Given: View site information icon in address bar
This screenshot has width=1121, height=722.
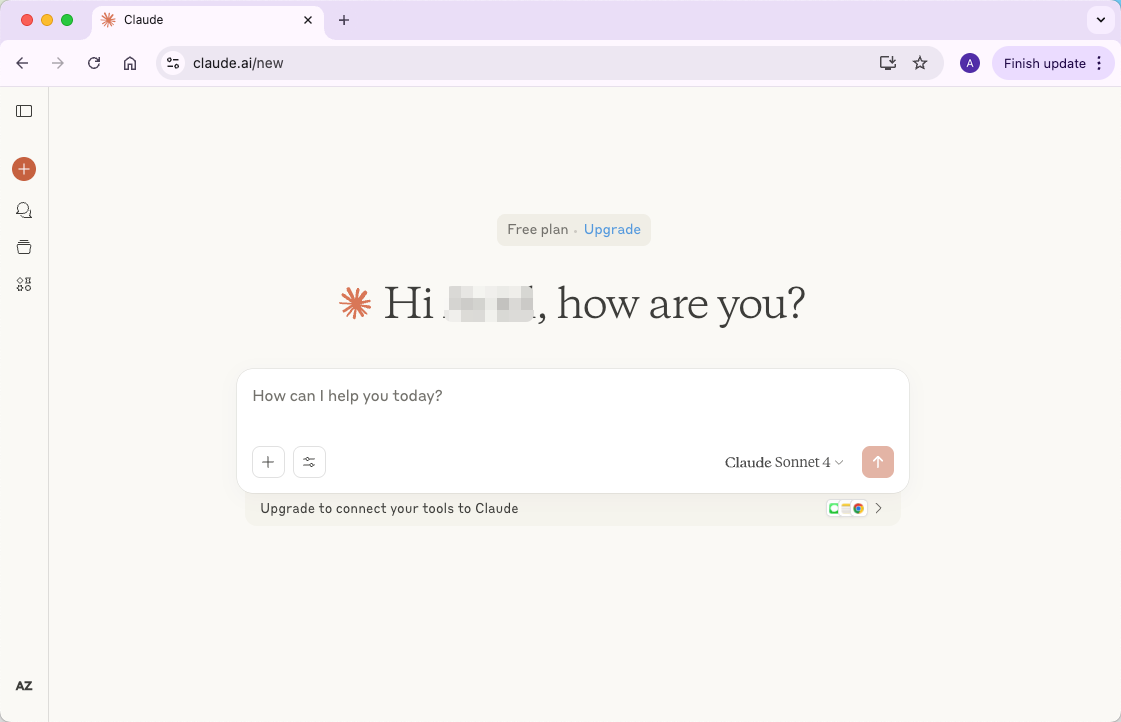Looking at the screenshot, I should tap(173, 63).
